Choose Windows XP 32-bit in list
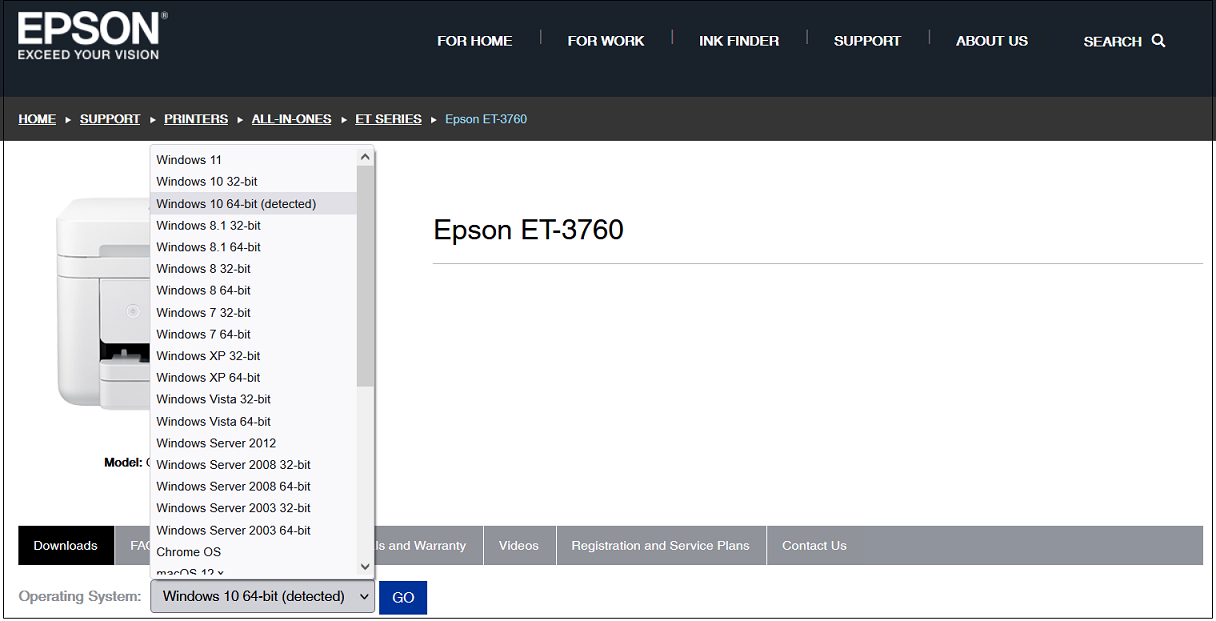Image resolution: width=1216 pixels, height=621 pixels. [x=254, y=356]
